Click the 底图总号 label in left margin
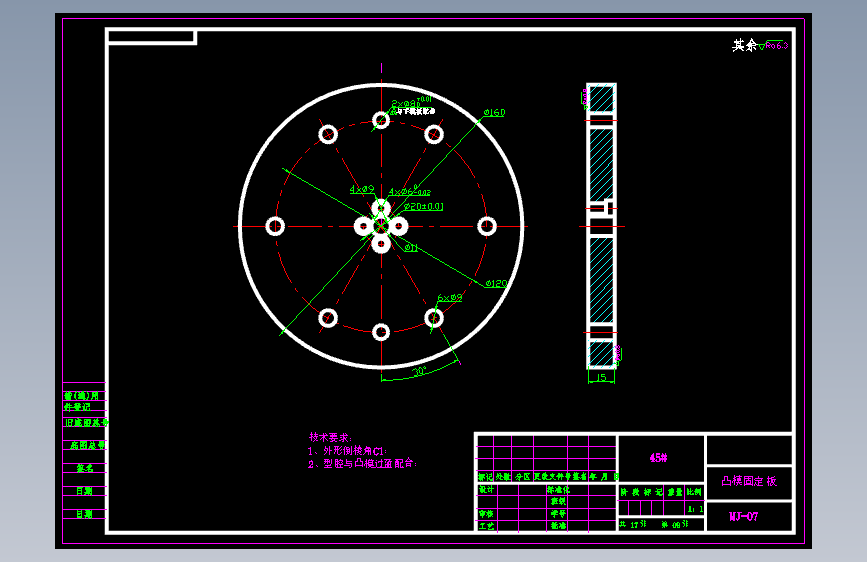 pos(87,445)
